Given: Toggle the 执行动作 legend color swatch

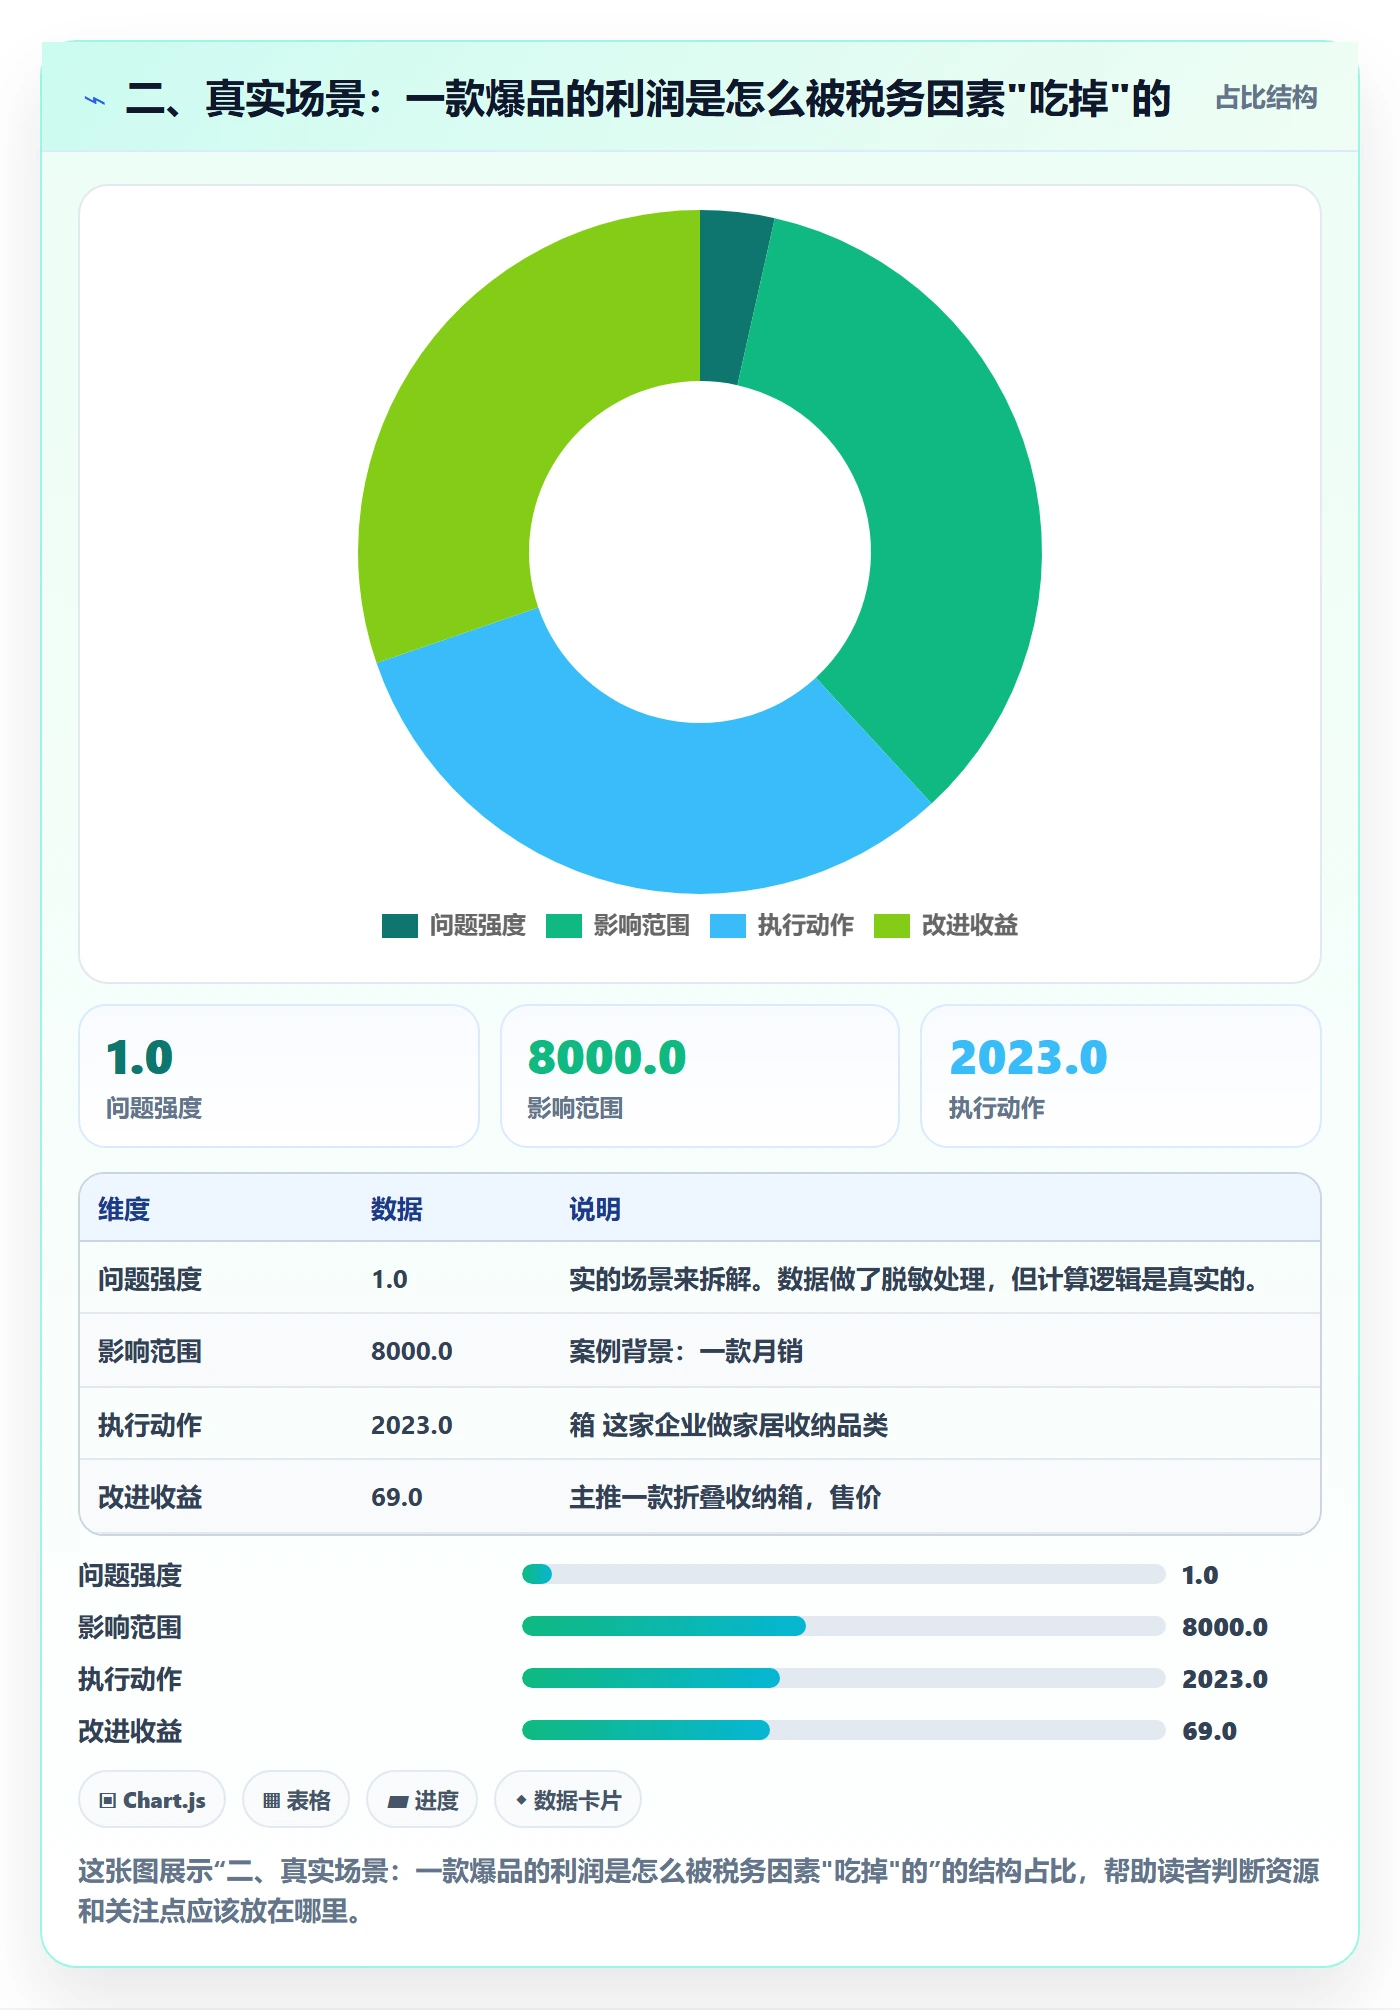Looking at the screenshot, I should [727, 926].
